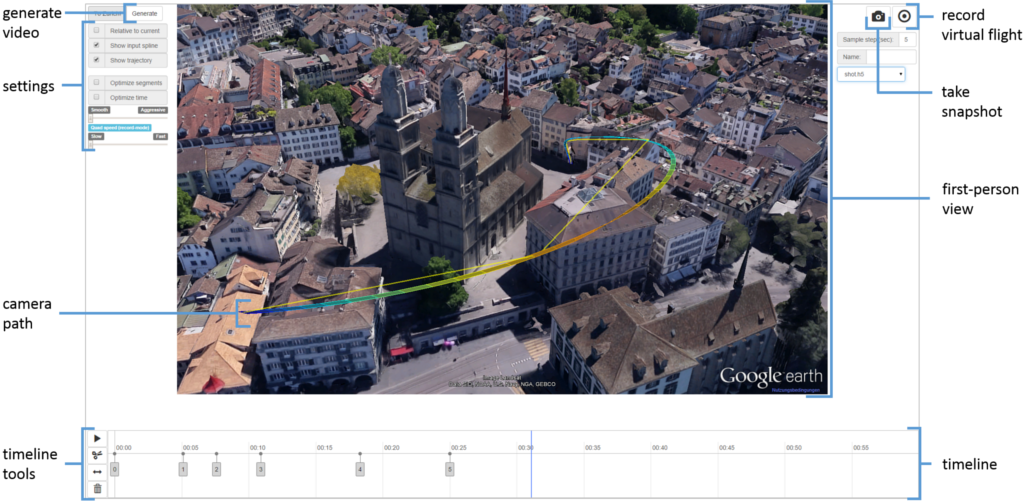Start recording the virtual flight

click(x=904, y=17)
